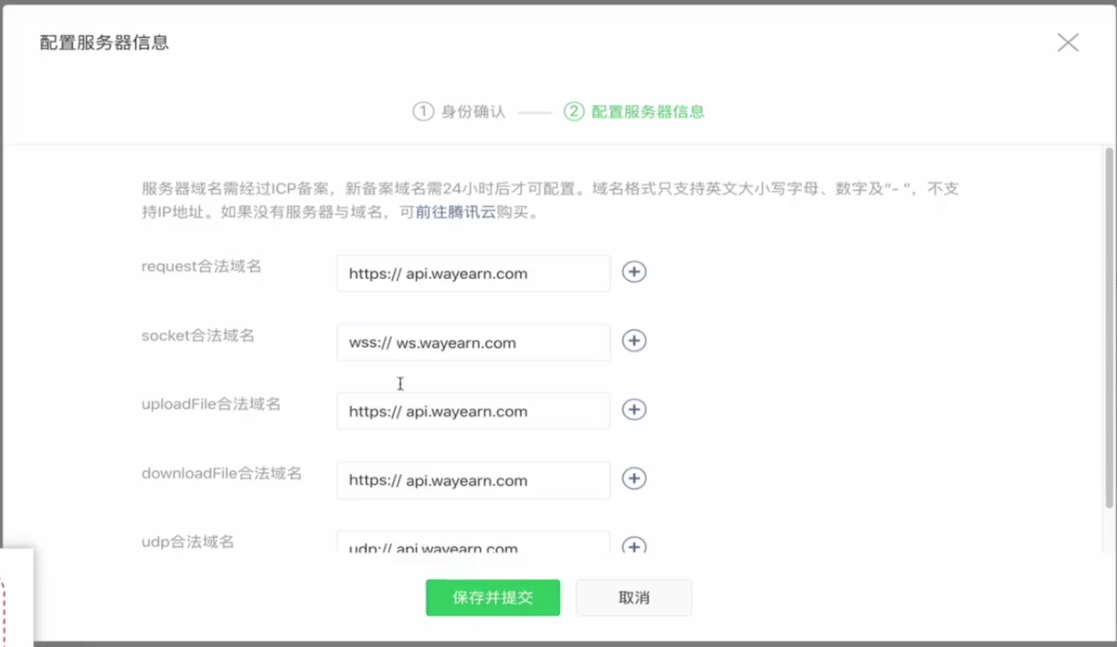This screenshot has width=1117, height=647.
Task: Add another socket合法域名 entry with plus icon
Action: point(634,341)
